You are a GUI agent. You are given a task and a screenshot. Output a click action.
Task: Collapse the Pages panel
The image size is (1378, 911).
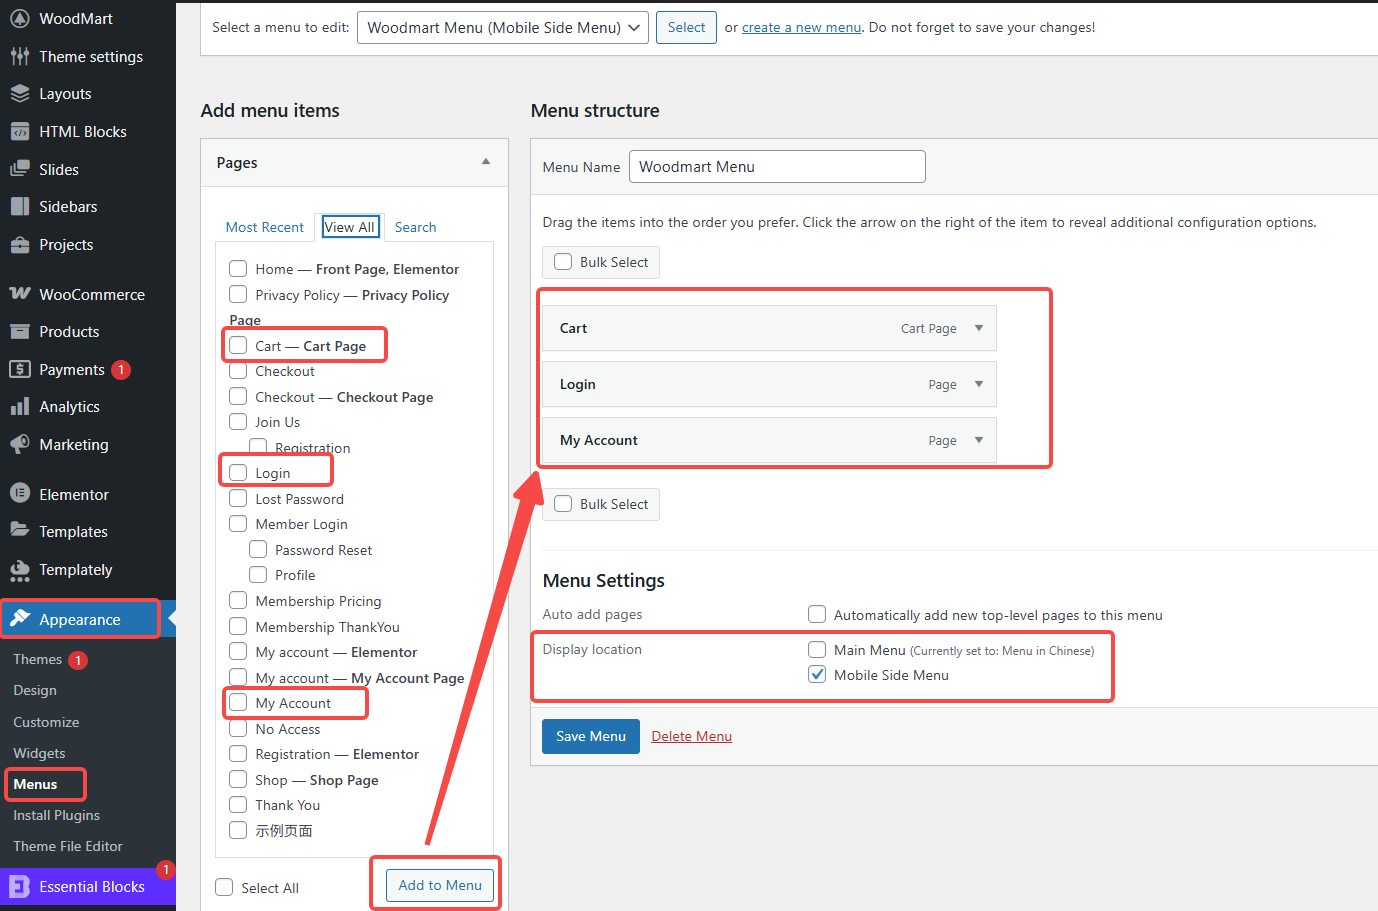pos(486,162)
